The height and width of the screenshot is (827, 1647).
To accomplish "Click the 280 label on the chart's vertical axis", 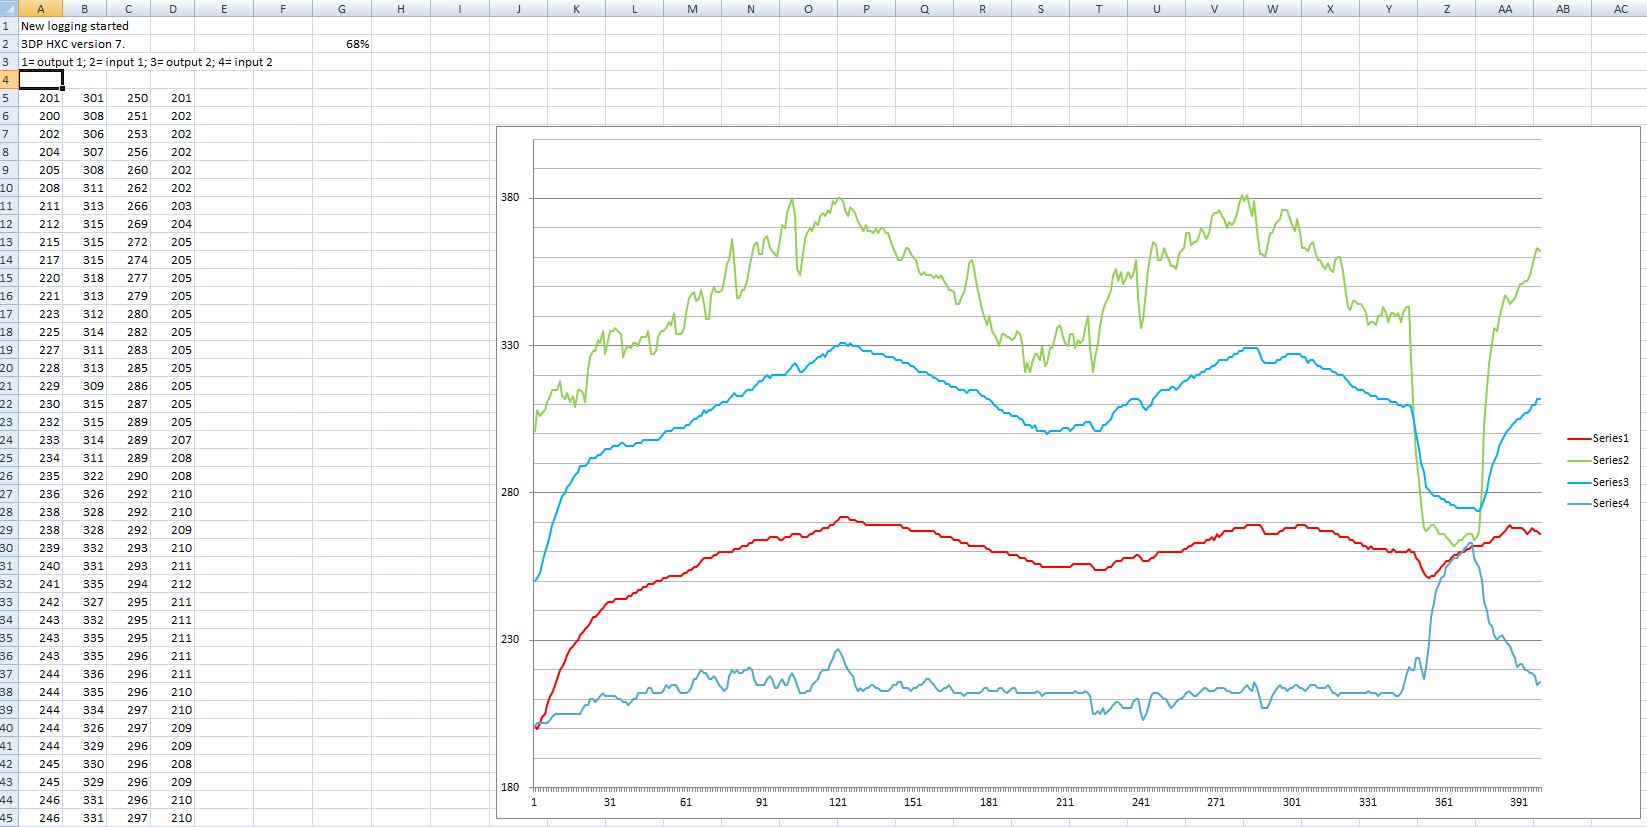I will (x=510, y=493).
